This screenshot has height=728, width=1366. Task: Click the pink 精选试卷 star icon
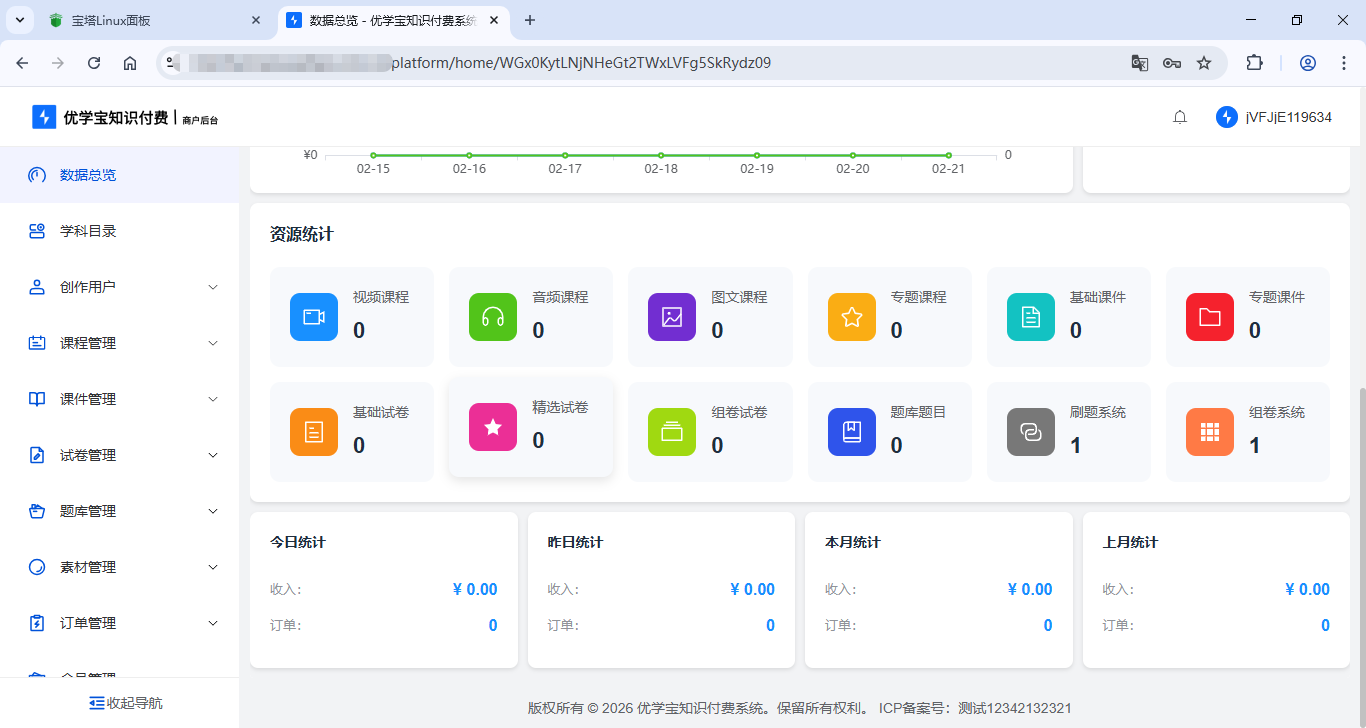coord(493,427)
